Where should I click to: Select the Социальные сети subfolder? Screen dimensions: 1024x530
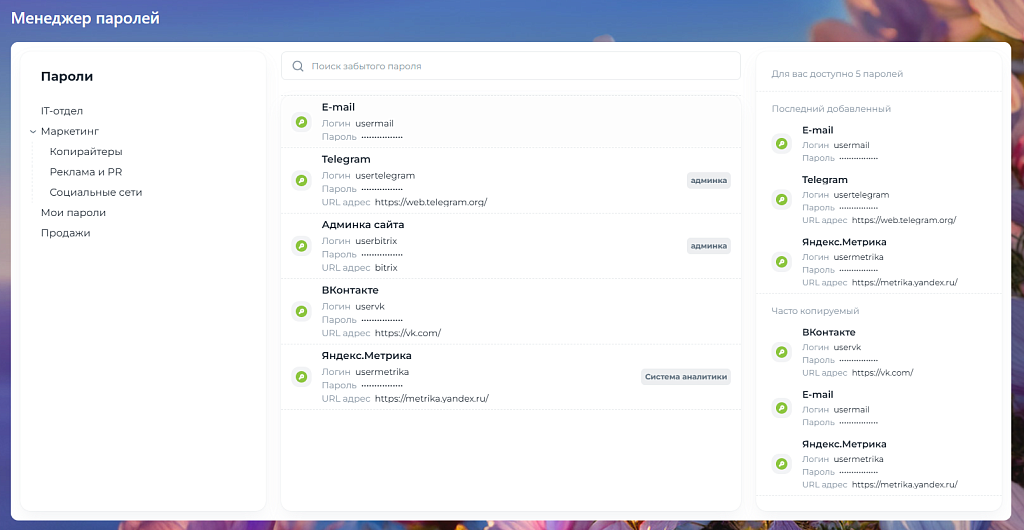coord(96,192)
